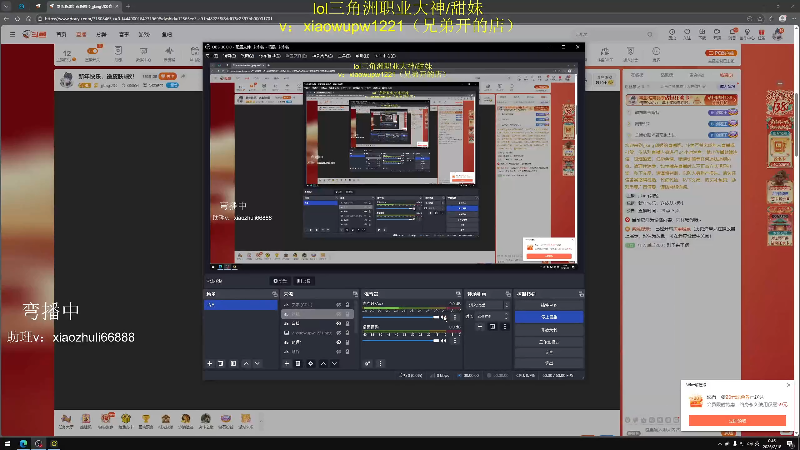Share the stream with the arrow icon near title
Screen dimensions: 800x450
183,76
